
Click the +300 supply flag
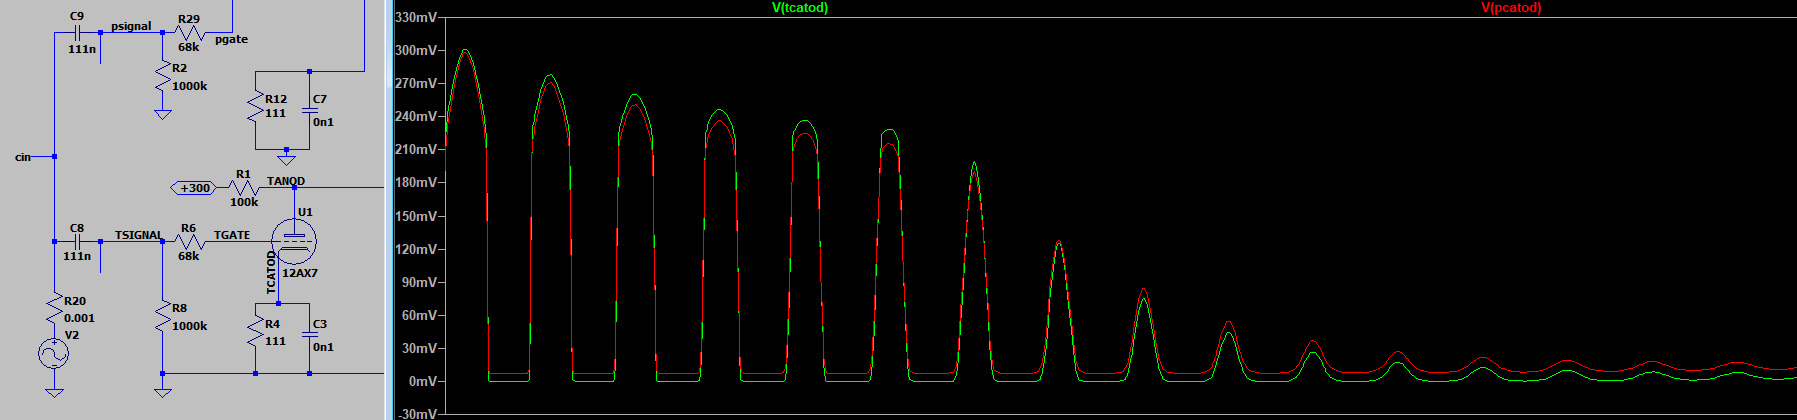coord(193,188)
